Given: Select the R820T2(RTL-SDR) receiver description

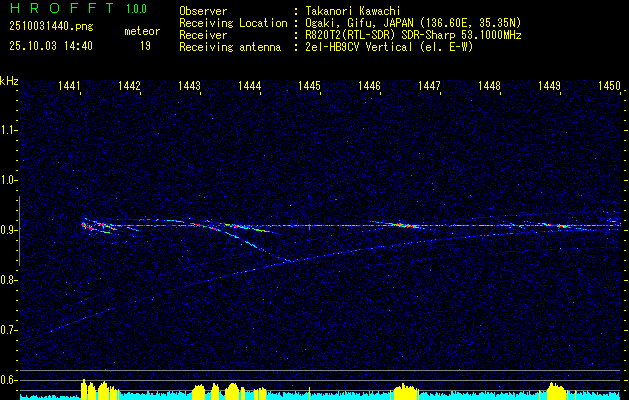Looking at the screenshot, I should 413,35.
